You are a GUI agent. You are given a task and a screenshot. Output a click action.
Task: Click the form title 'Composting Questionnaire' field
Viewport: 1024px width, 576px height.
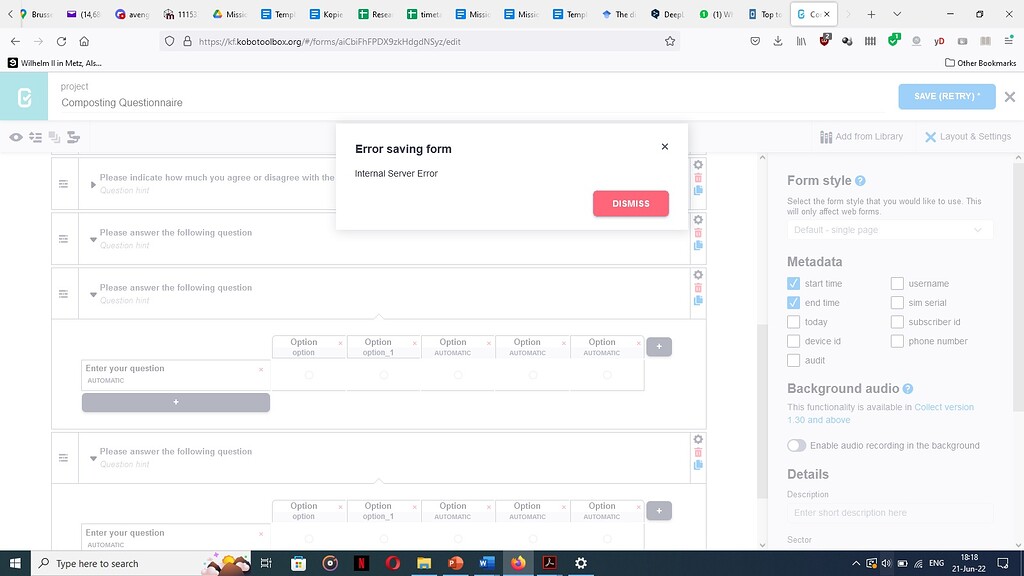click(121, 103)
